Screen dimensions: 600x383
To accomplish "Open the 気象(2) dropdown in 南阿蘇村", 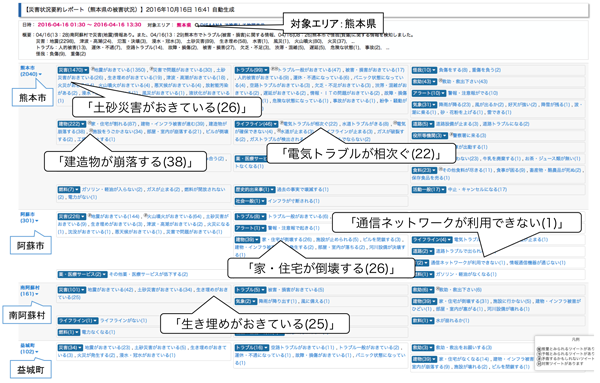I will click(246, 302).
